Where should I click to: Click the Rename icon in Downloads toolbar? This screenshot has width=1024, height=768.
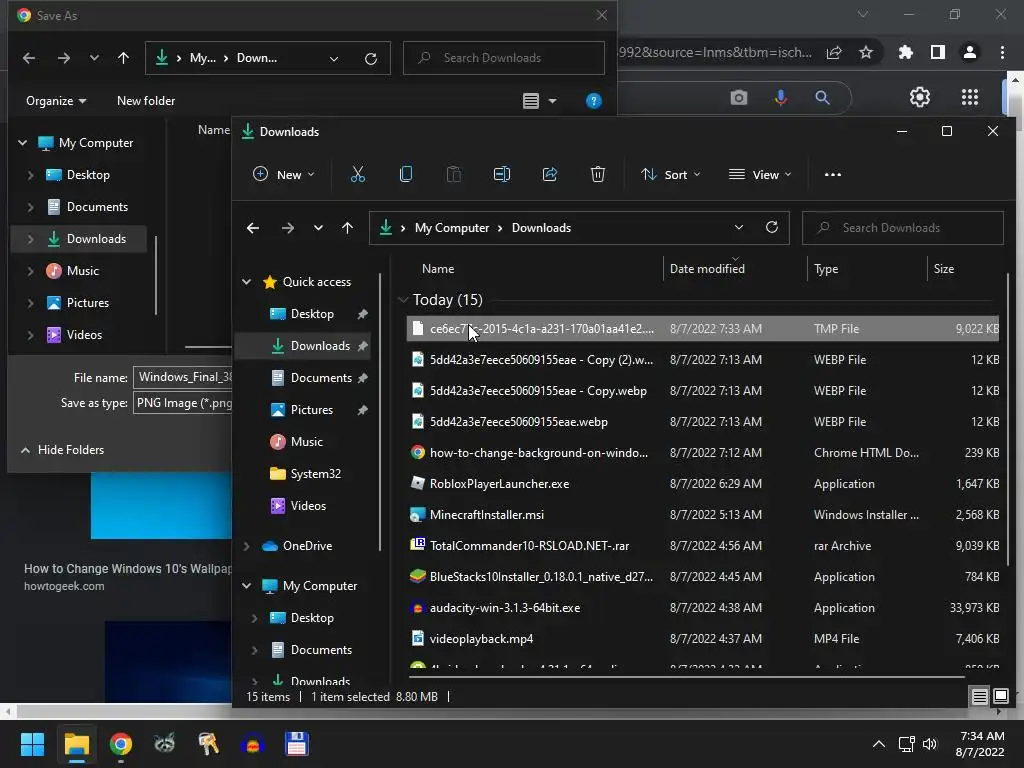[x=502, y=174]
